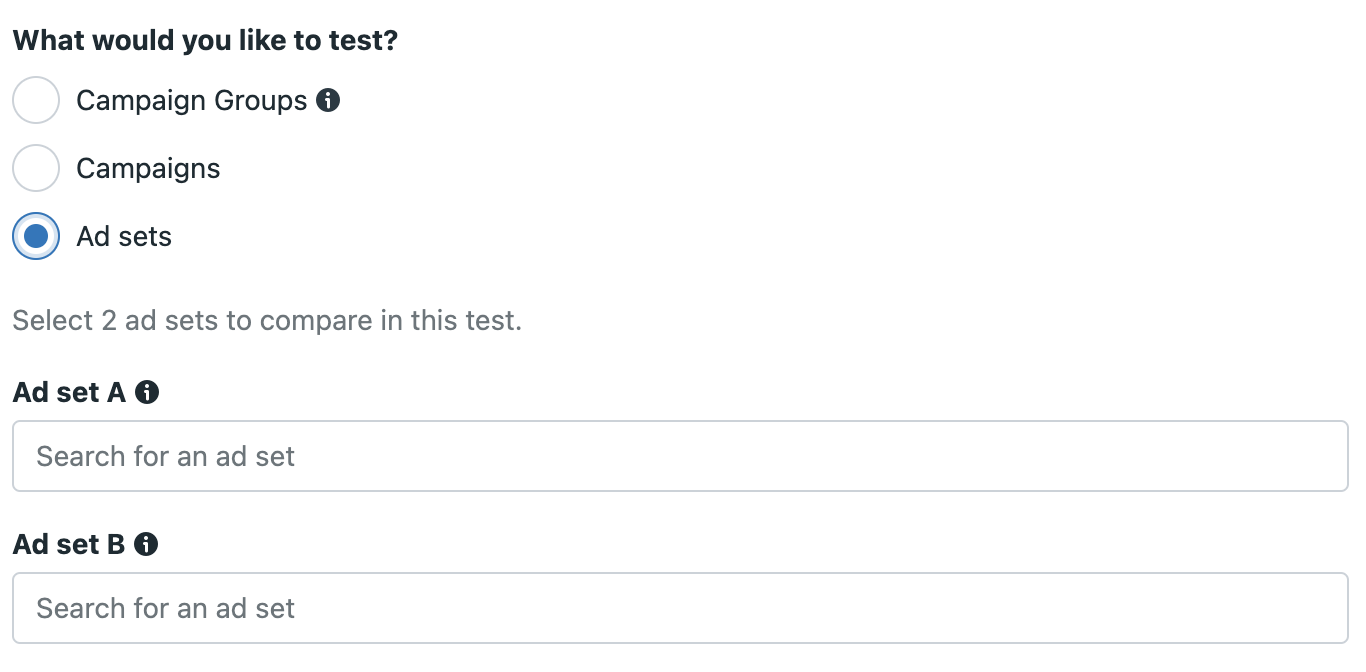
Task: Click 'Search for an ad set' placeholder under Ad set A
Action: (166, 457)
